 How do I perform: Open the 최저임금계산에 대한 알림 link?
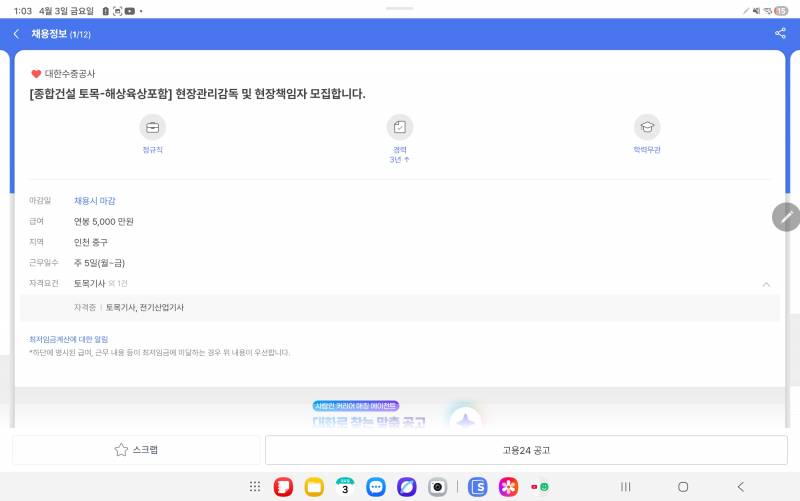pos(68,339)
